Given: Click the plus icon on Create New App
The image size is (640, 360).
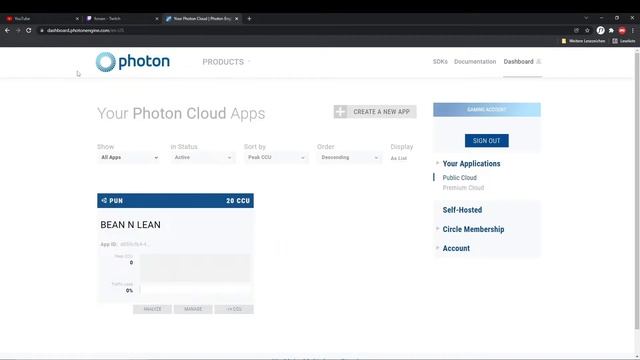Looking at the screenshot, I should (340, 112).
